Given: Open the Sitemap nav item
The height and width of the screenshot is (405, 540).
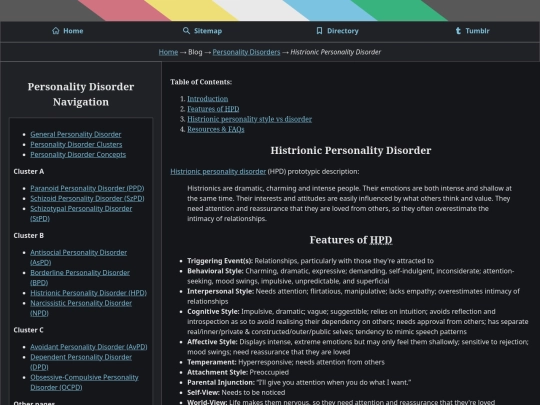Looking at the screenshot, I should point(202,31).
